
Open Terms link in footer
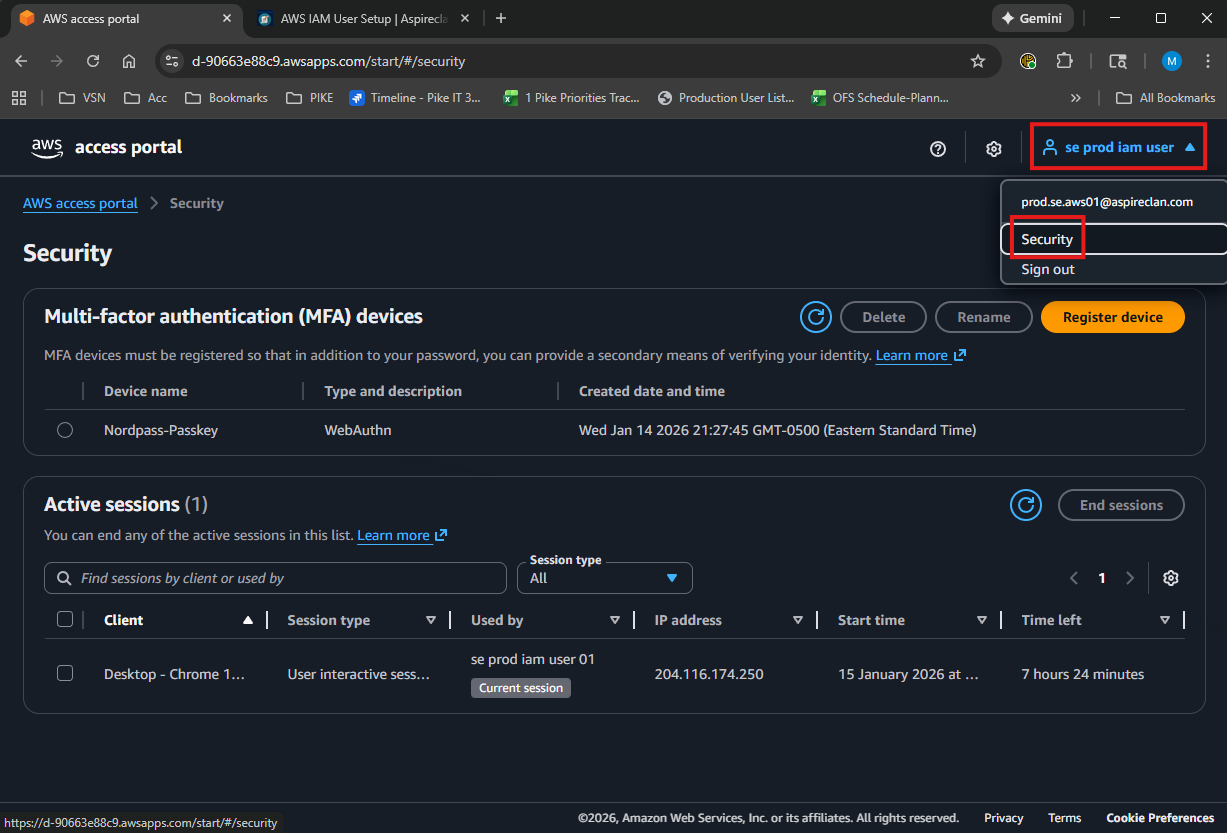tap(1064, 818)
